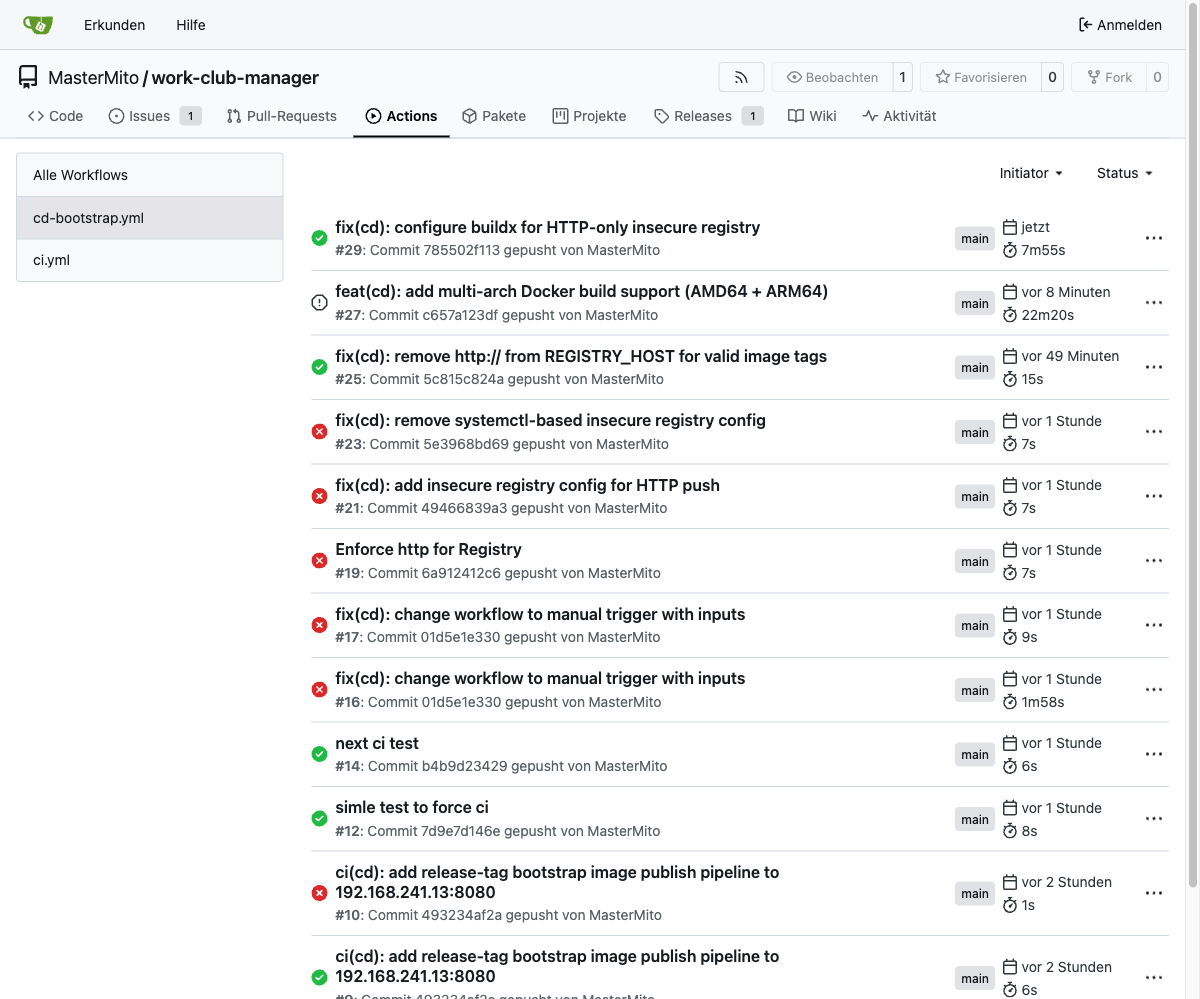Expand the Initiator filter dropdown
The height and width of the screenshot is (999, 1200).
(1030, 173)
